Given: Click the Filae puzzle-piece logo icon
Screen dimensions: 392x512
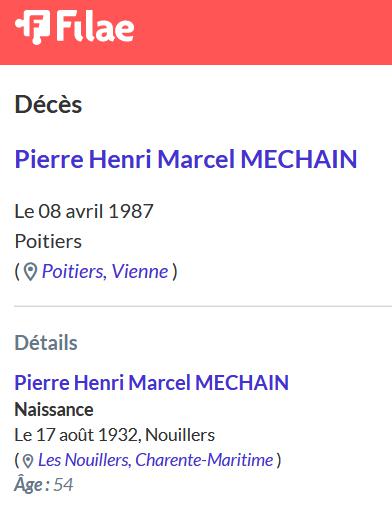Looking at the screenshot, I should [33, 27].
